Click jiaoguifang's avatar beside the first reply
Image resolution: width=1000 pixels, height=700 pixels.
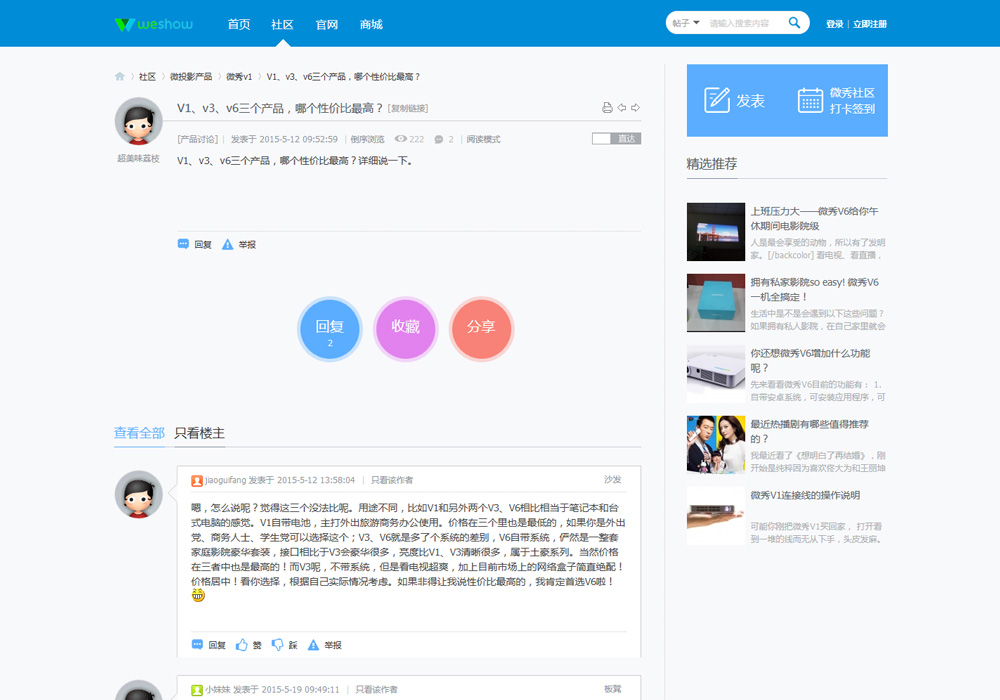click(x=138, y=494)
